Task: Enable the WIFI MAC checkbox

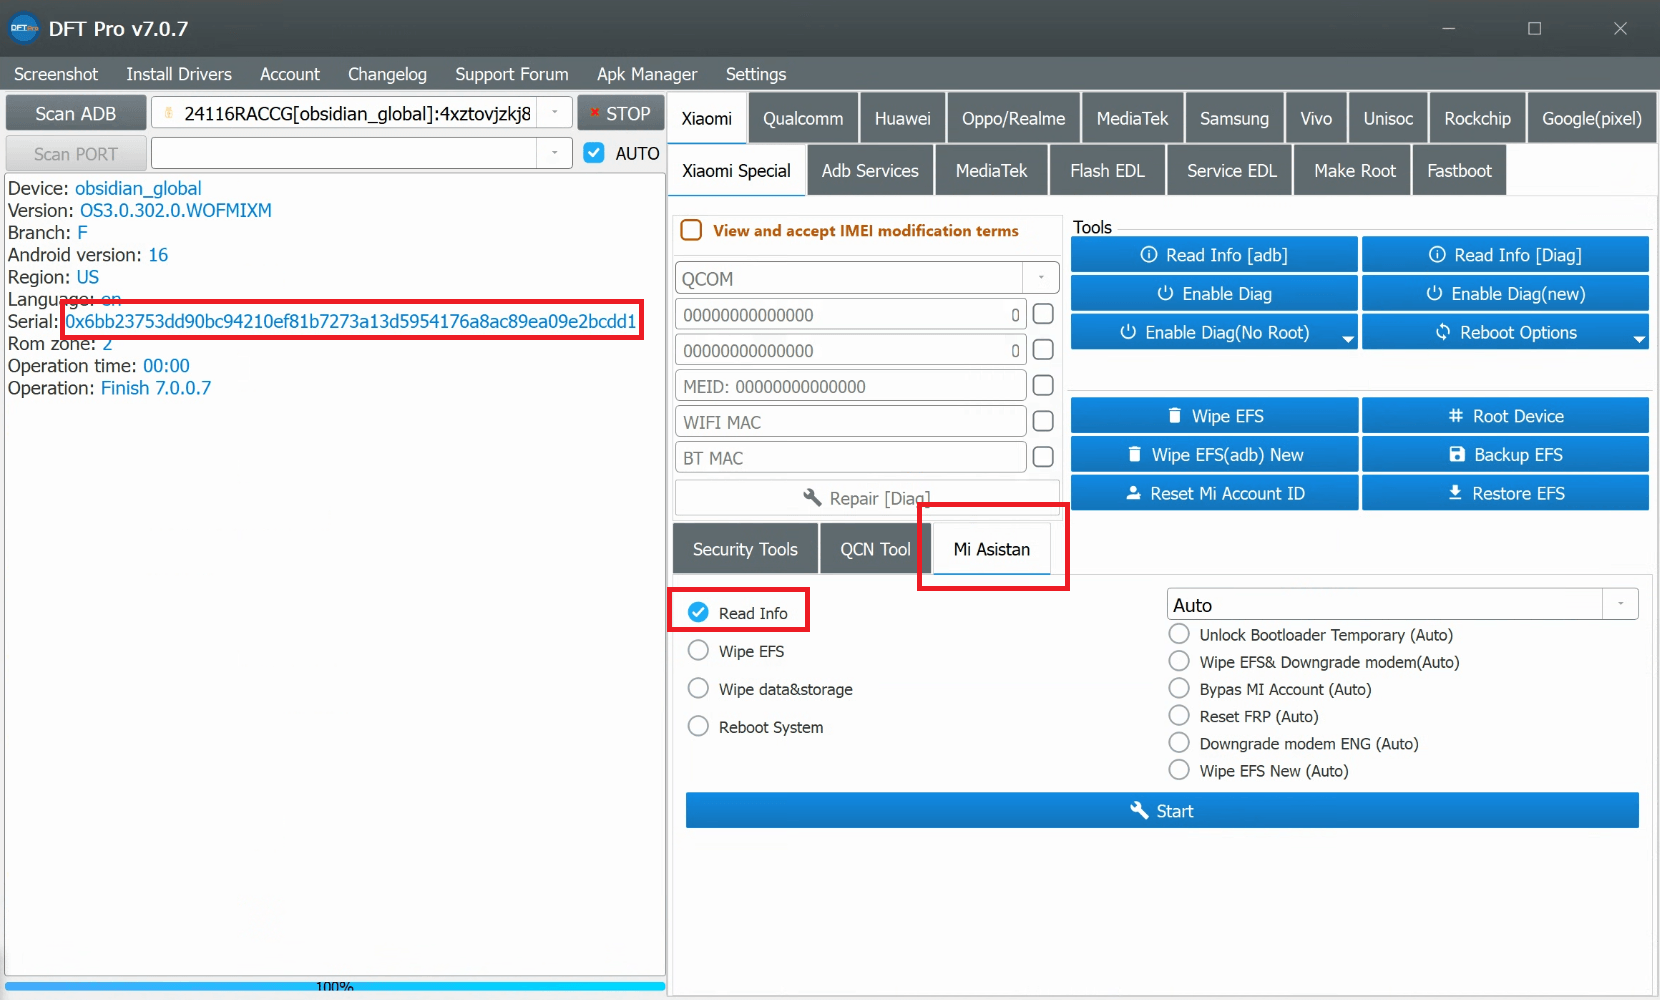Action: pyautogui.click(x=1043, y=421)
